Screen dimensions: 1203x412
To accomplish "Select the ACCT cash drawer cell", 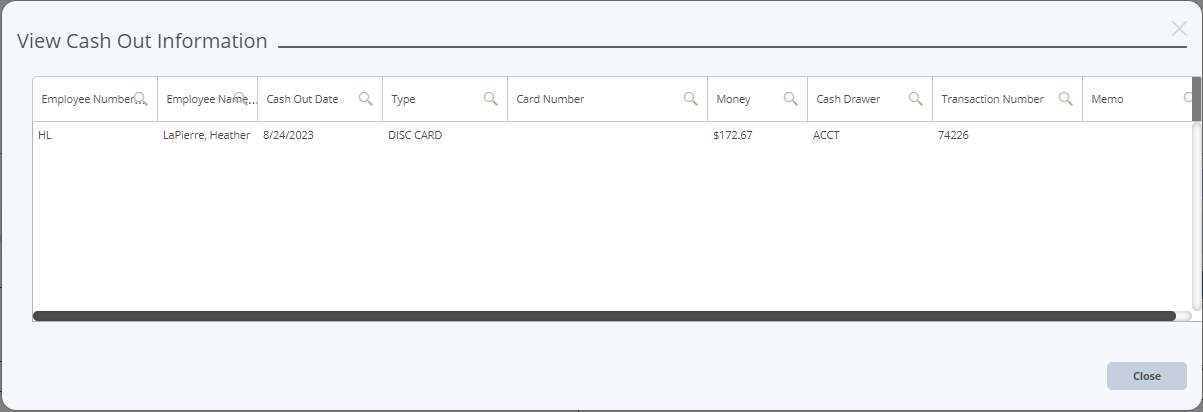I will tap(870, 135).
